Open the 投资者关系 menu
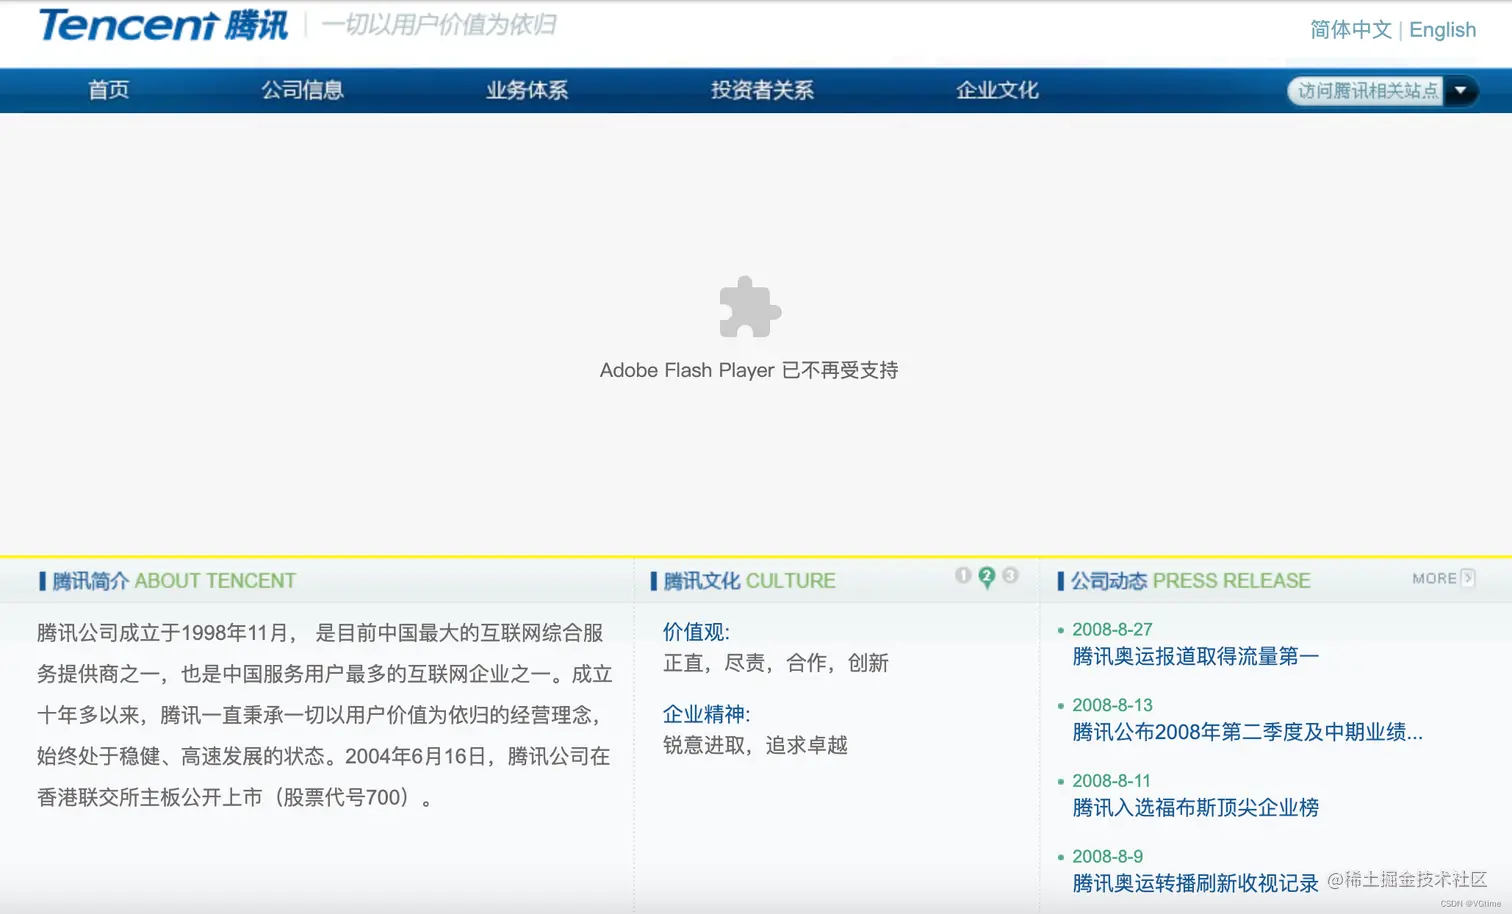The image size is (1512, 914). [x=762, y=90]
